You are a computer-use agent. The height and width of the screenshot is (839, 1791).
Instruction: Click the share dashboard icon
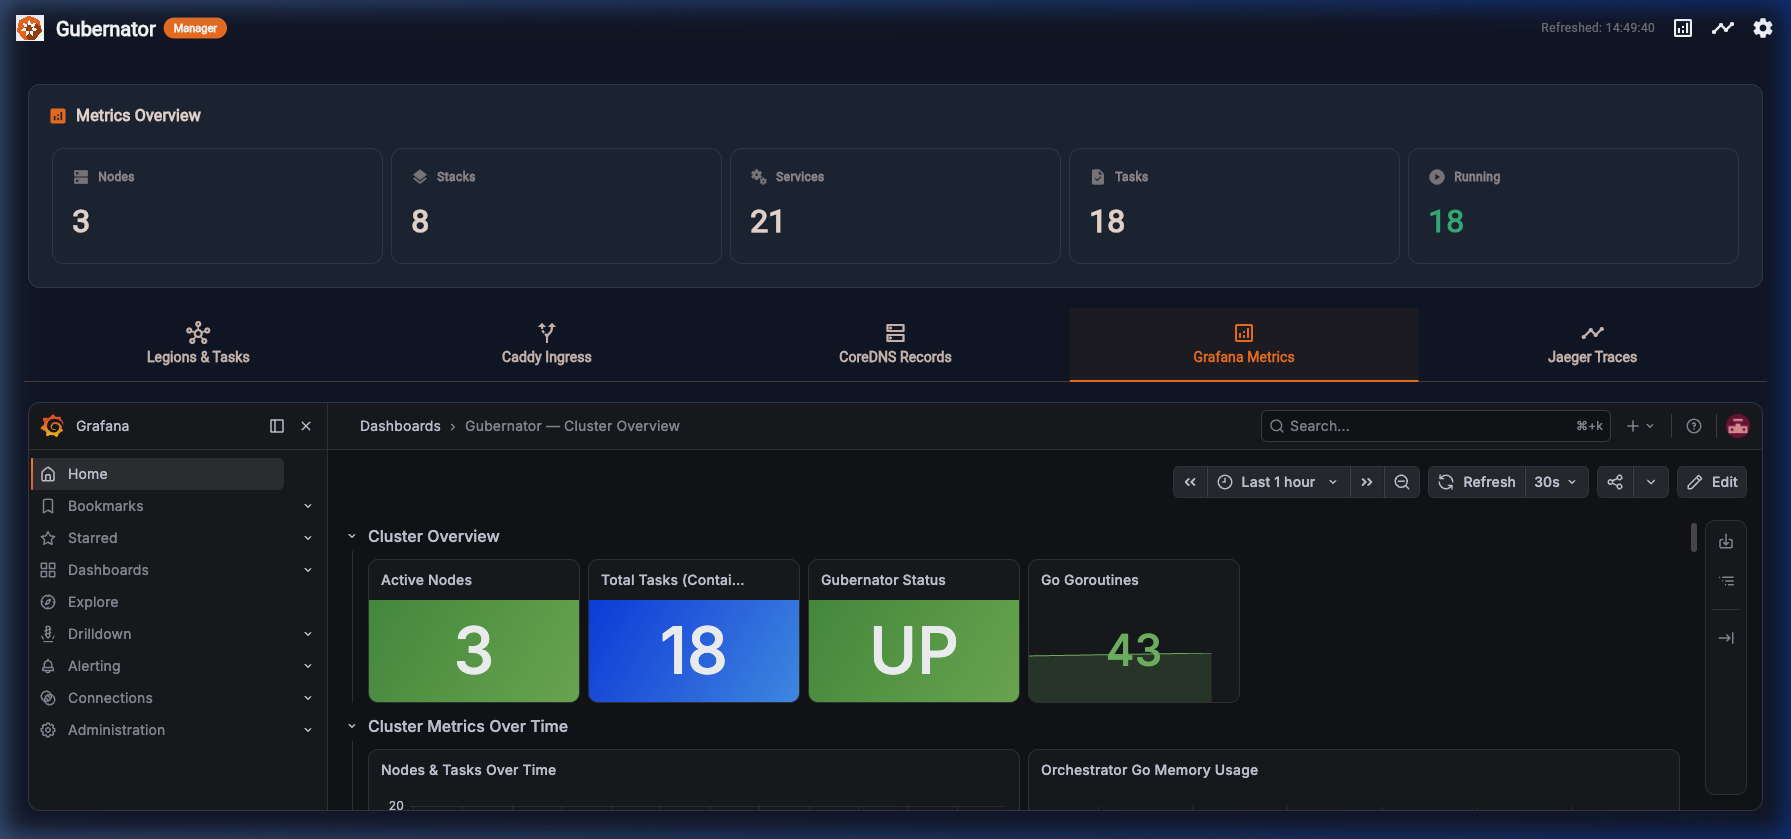[1615, 482]
